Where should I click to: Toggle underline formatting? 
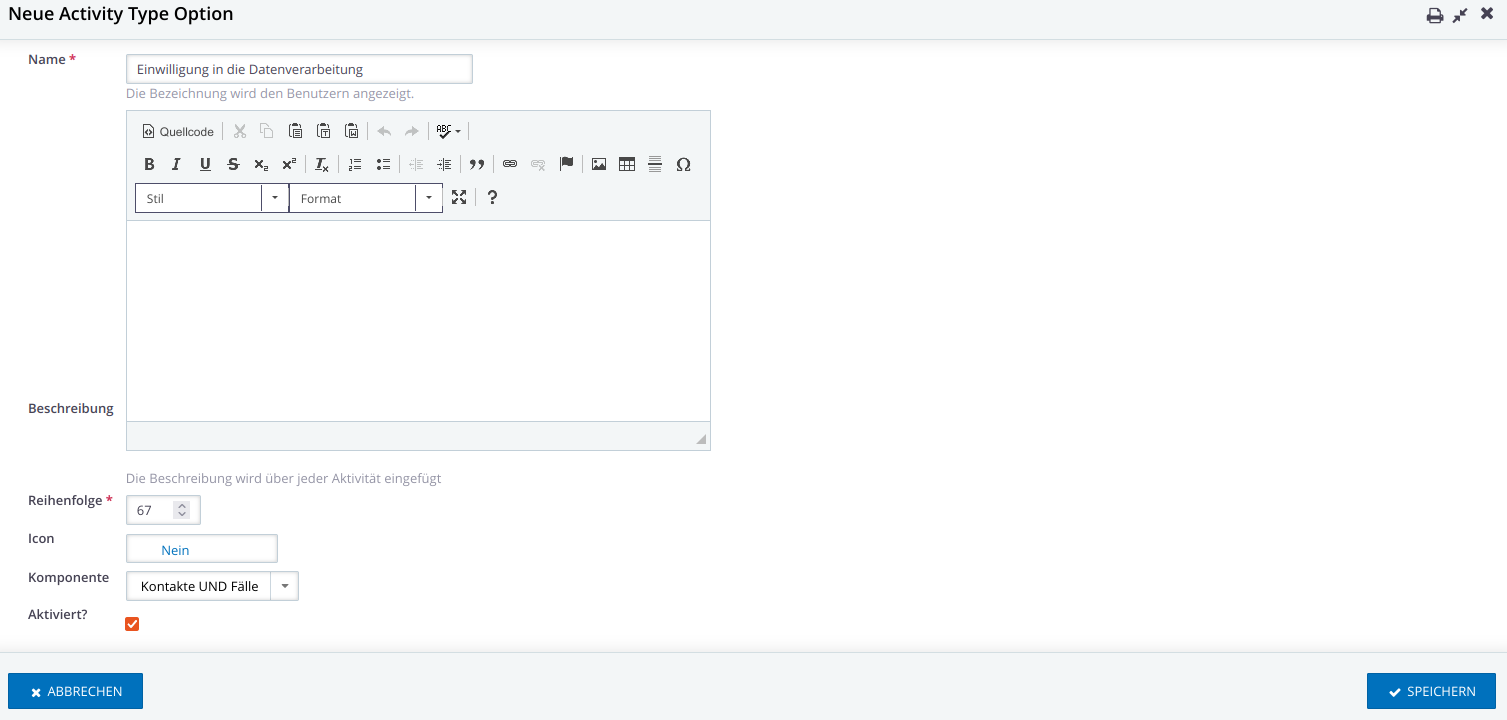205,165
